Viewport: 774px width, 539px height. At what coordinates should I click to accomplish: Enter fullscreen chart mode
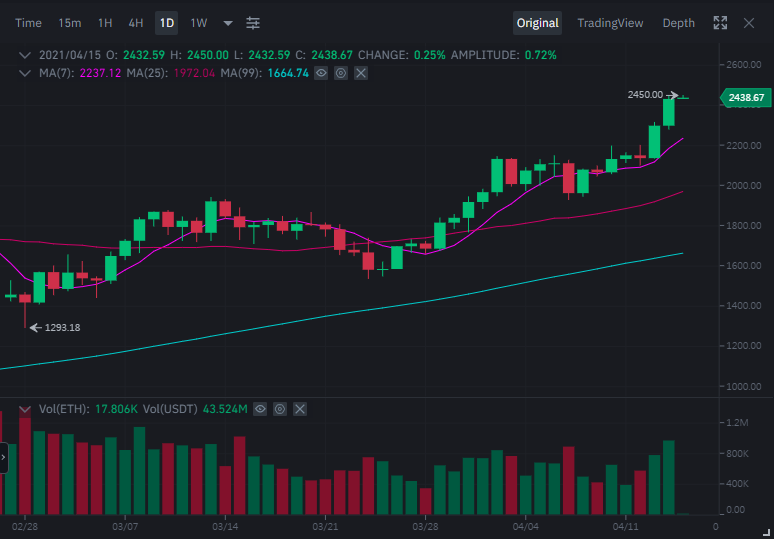(x=720, y=23)
